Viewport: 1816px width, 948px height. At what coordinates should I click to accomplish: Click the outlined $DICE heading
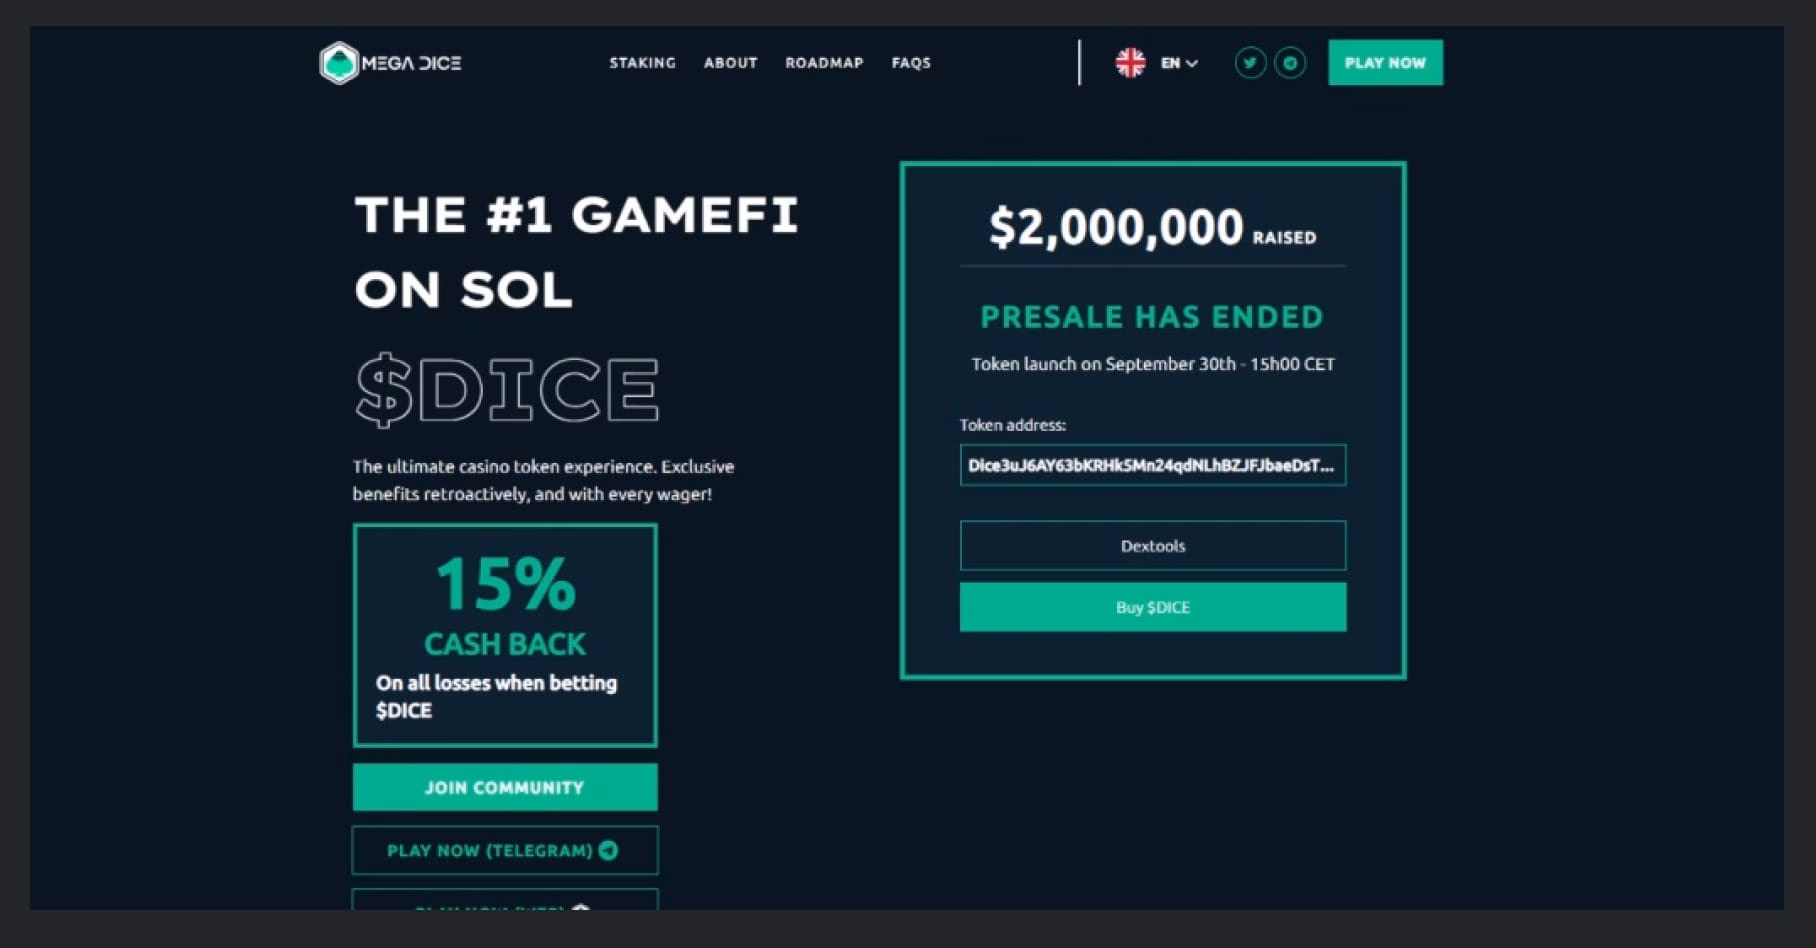[x=507, y=390]
